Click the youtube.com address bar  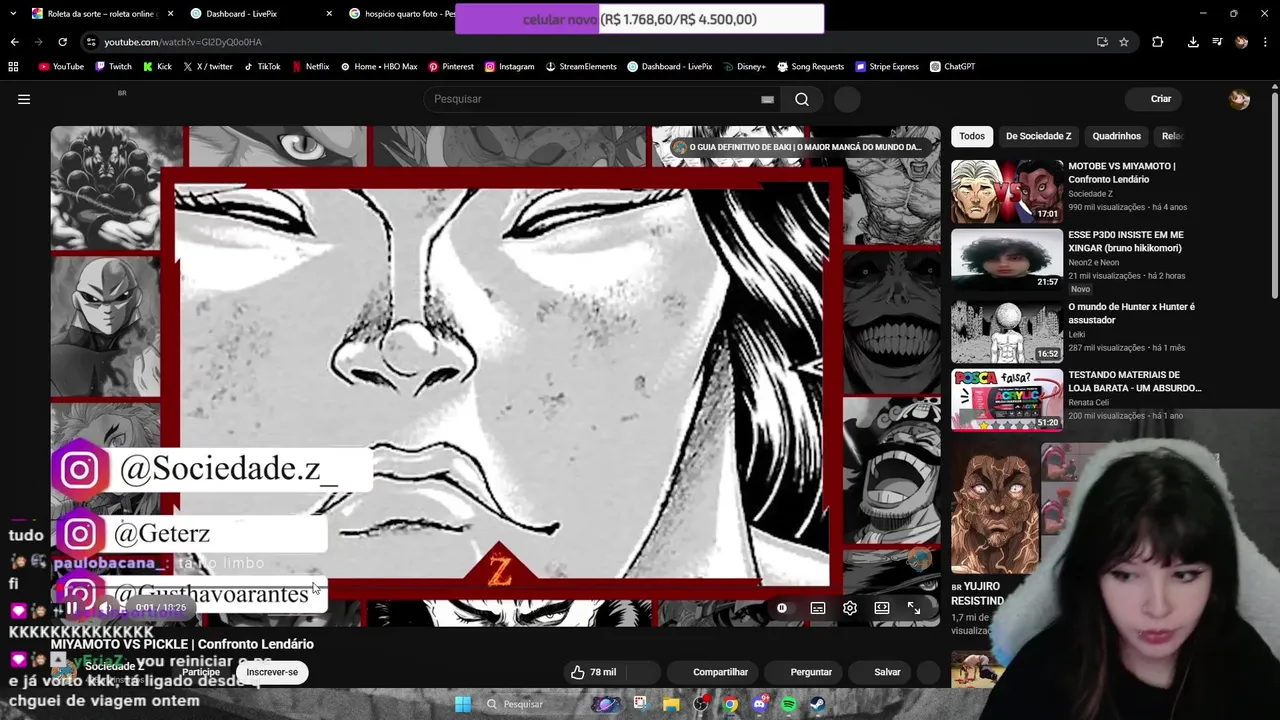click(x=590, y=42)
